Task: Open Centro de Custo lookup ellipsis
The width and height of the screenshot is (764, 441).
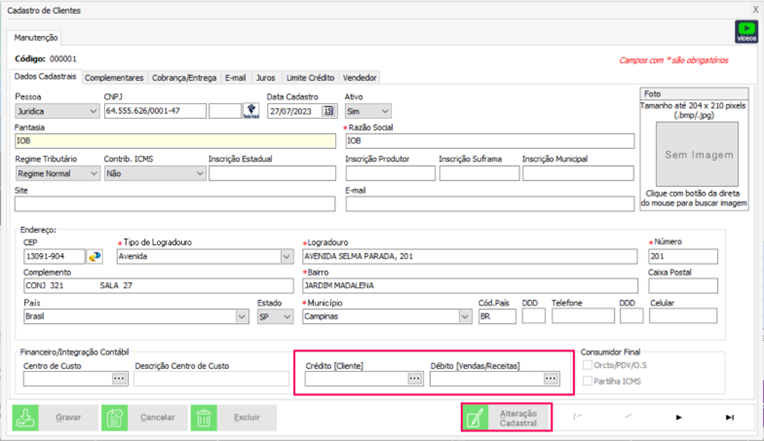Action: point(119,379)
